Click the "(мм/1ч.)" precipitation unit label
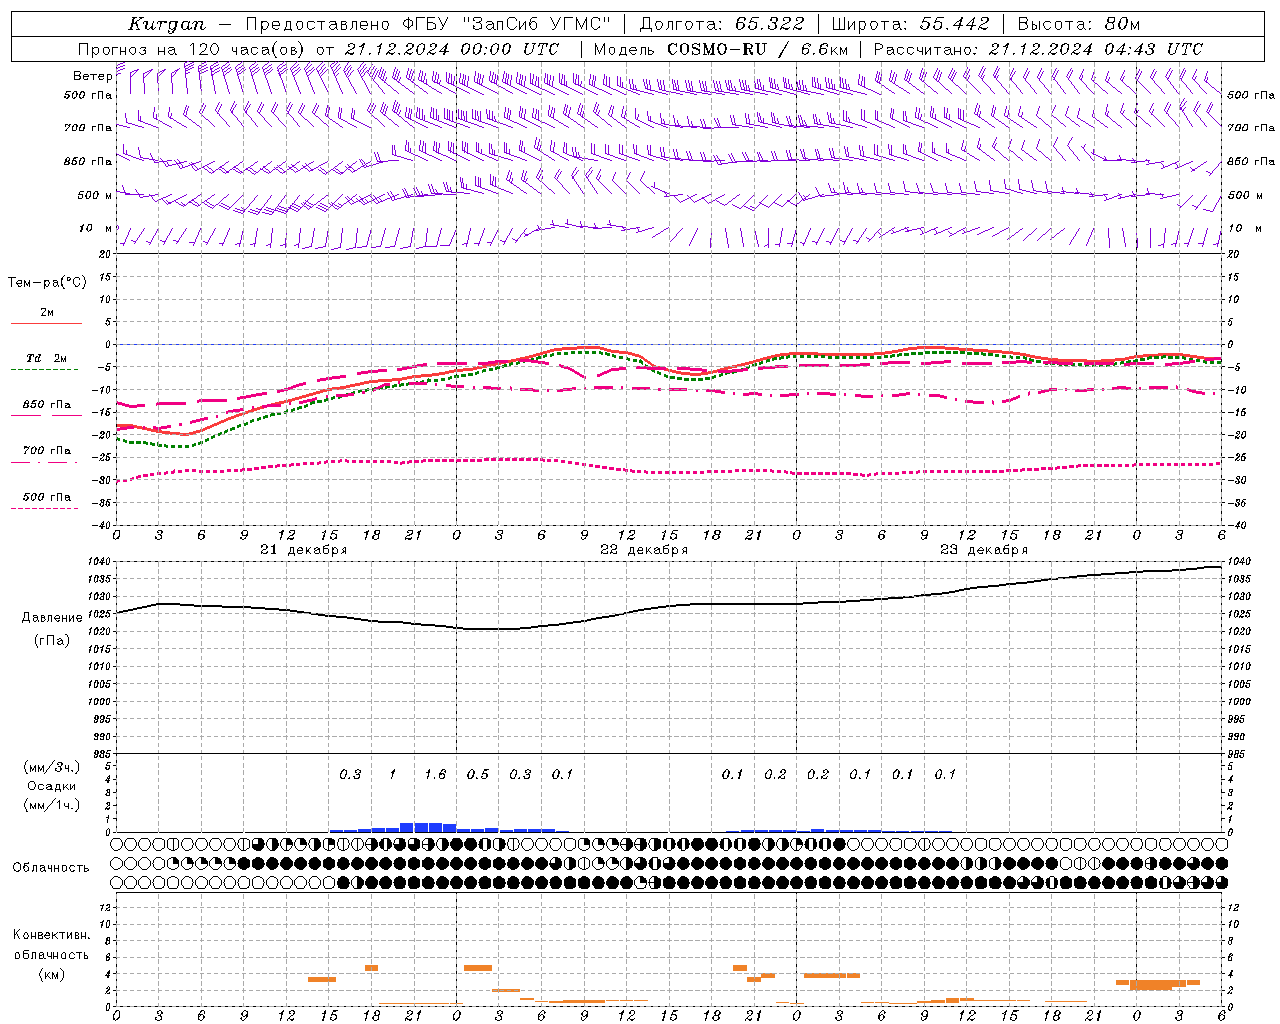The width and height of the screenshot is (1280, 1024). (52, 805)
